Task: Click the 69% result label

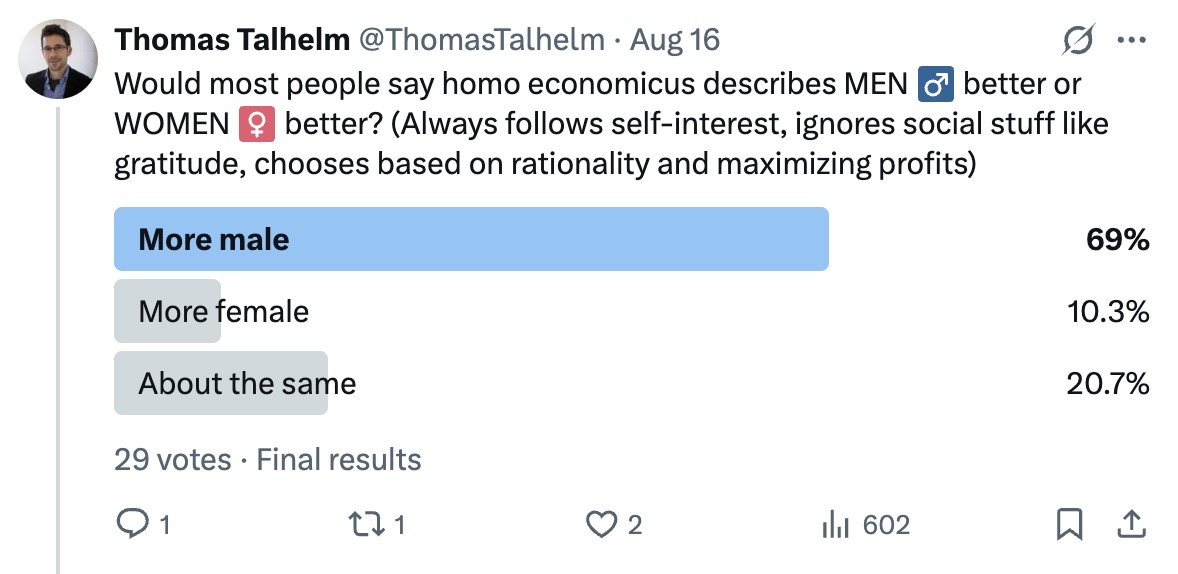Action: [x=1117, y=240]
